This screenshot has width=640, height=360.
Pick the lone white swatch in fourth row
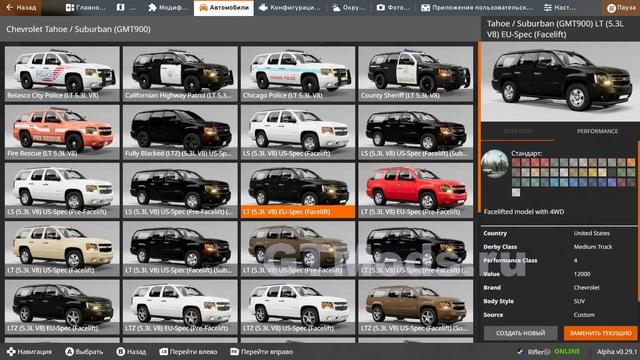click(516, 192)
